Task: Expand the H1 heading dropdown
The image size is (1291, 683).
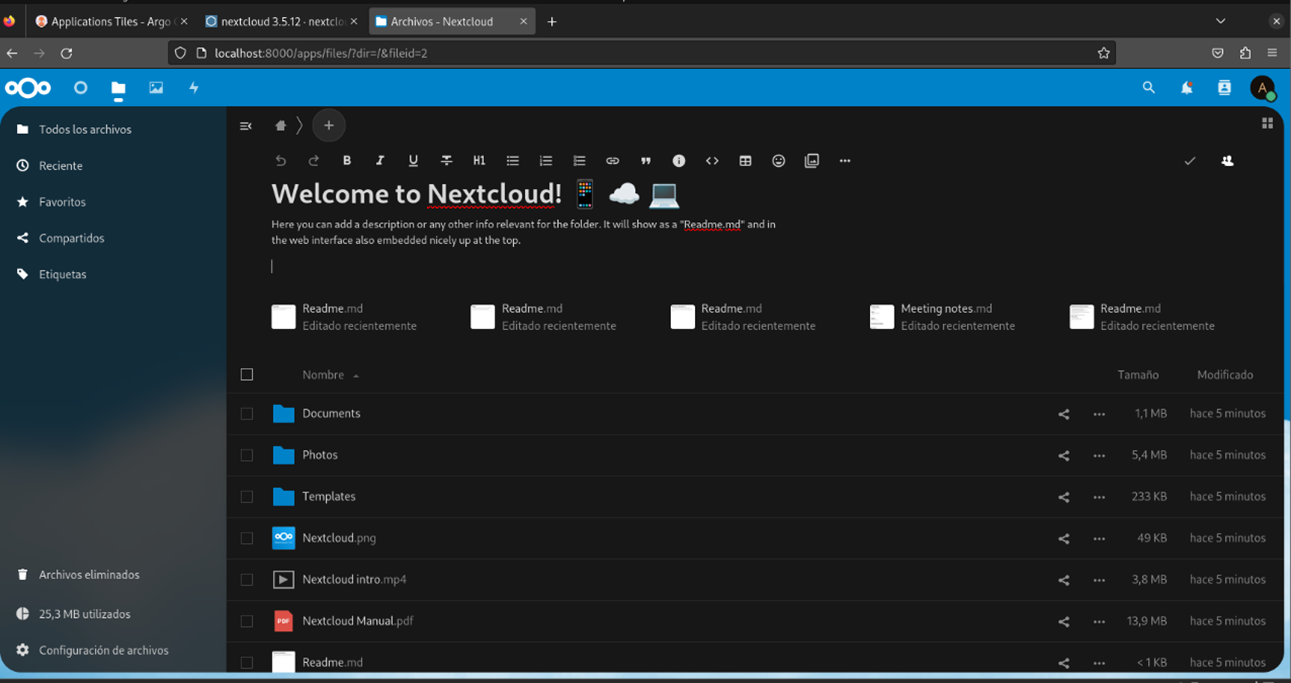Action: [x=479, y=161]
